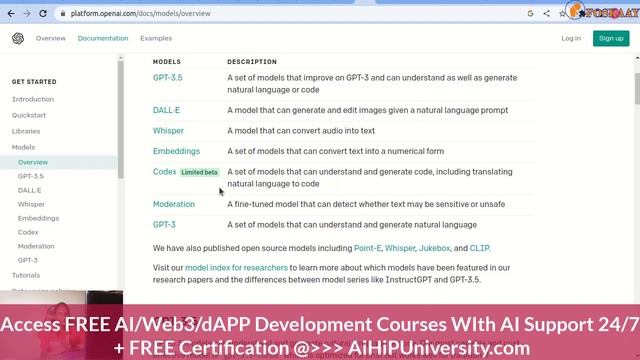Click the DESCRIPTION column header

click(x=252, y=62)
